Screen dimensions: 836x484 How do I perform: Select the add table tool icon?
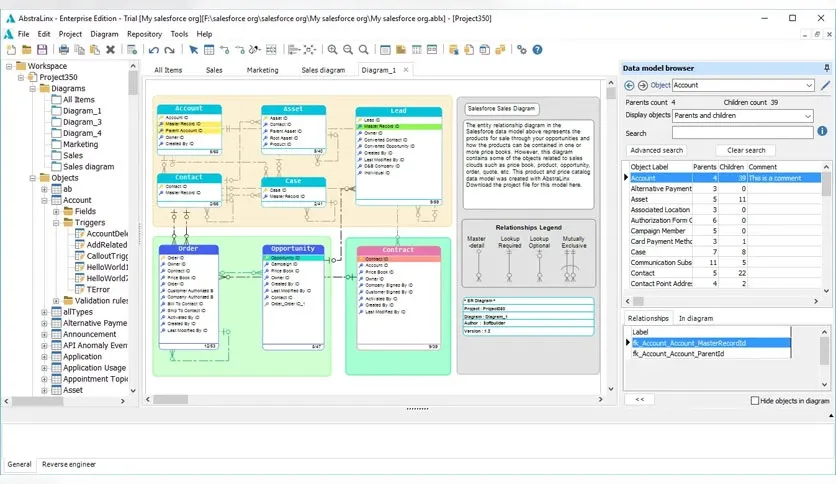(209, 50)
